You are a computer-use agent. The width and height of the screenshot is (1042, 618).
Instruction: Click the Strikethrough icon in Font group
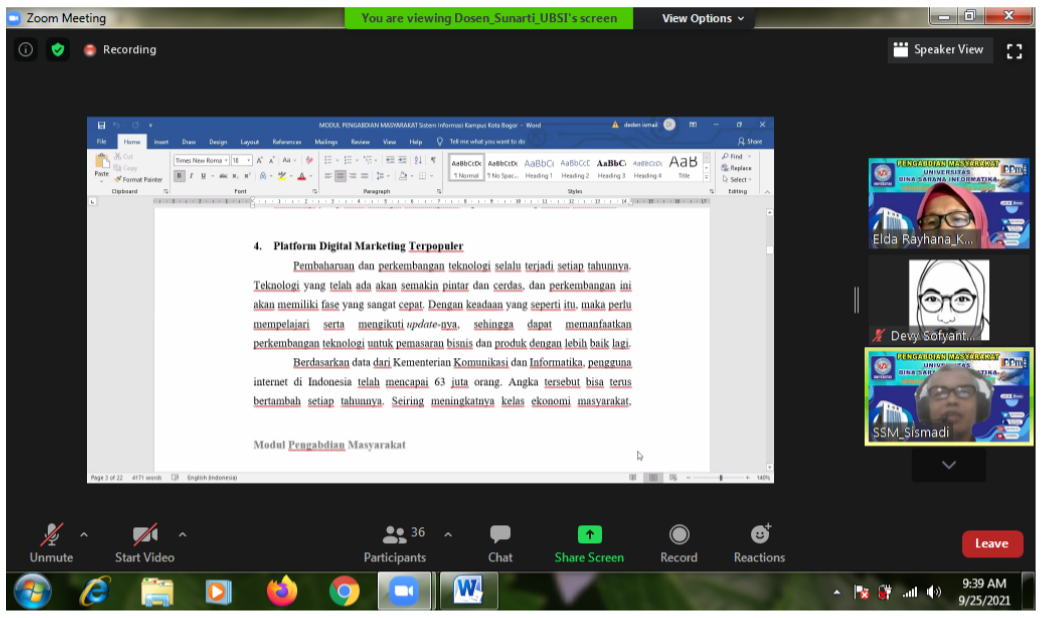pos(223,176)
